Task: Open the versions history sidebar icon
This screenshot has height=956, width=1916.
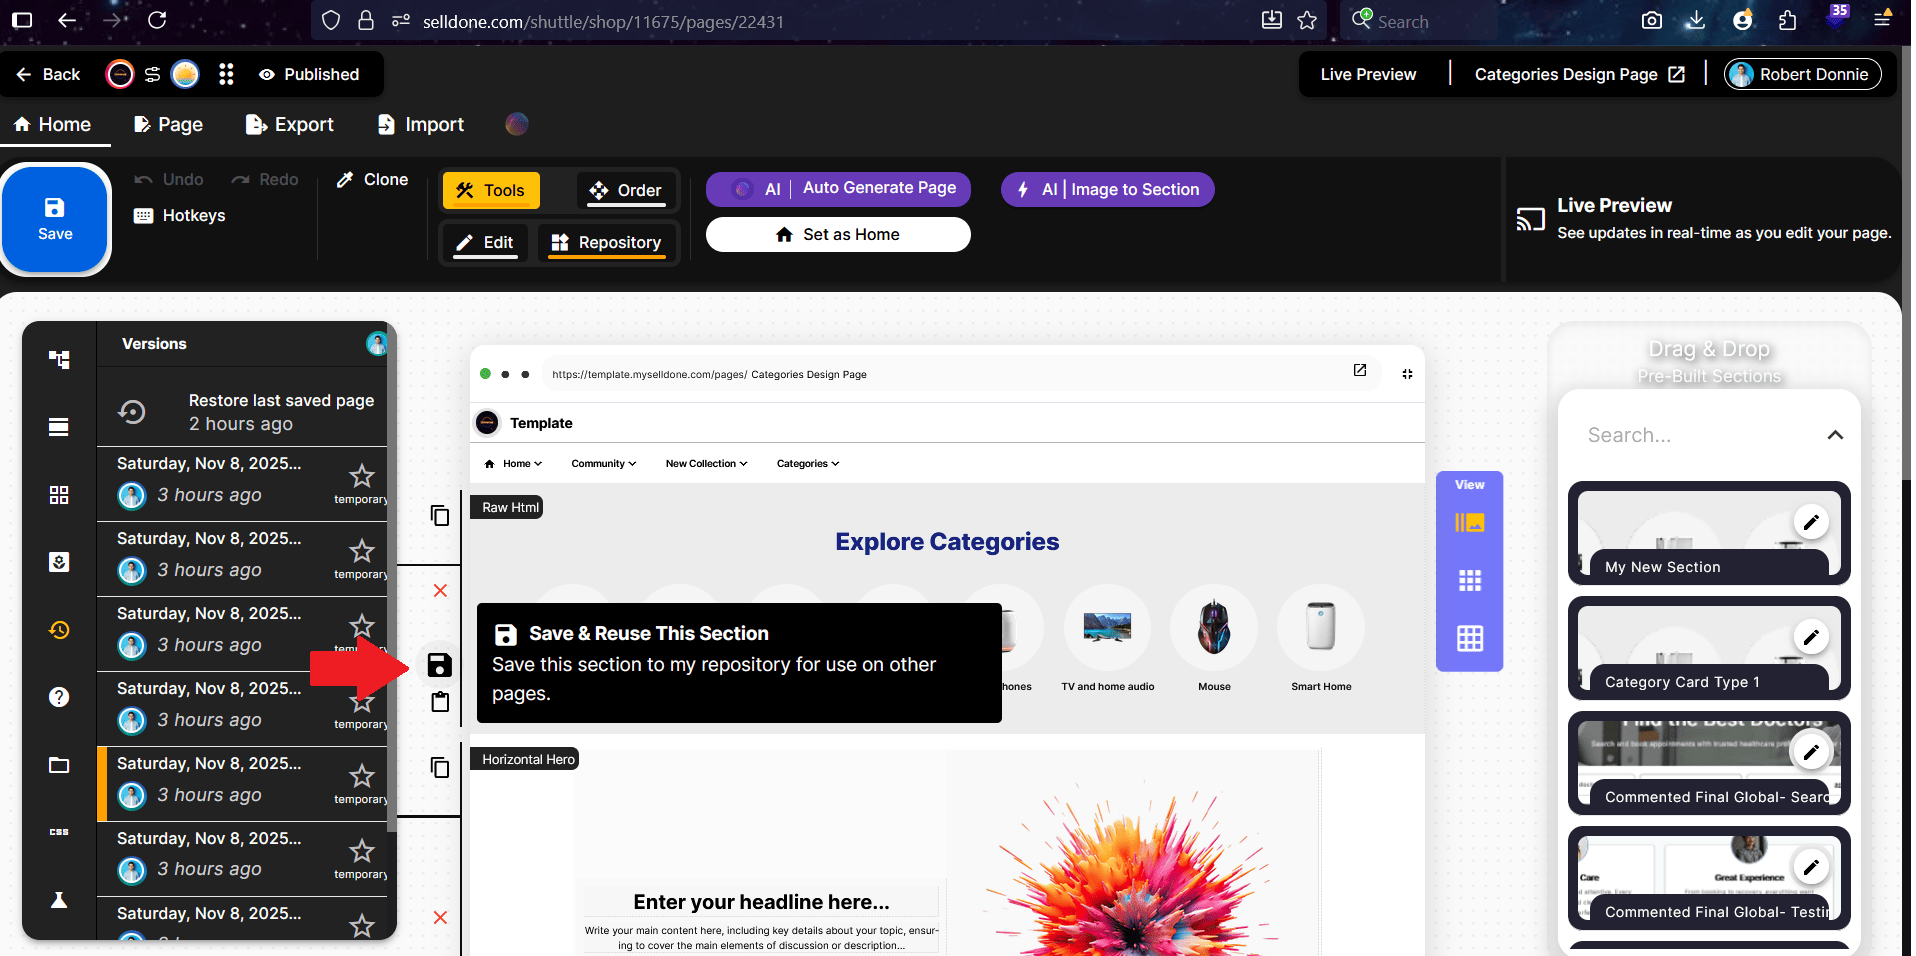Action: pos(59,630)
